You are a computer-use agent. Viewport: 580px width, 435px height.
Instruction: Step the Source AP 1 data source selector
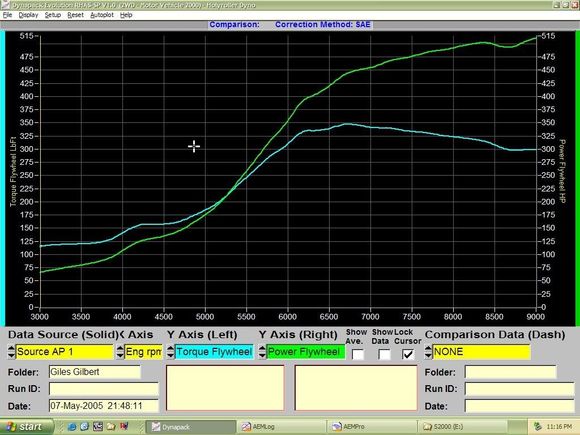(x=11, y=352)
